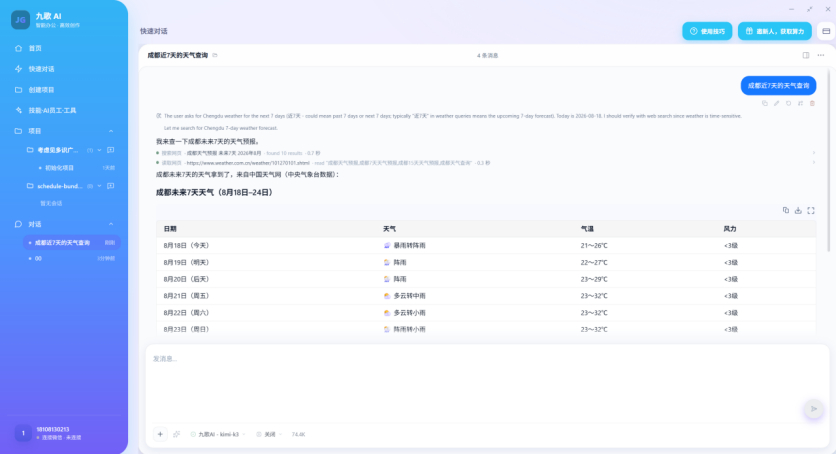
Task: Collapse the 项目 section chevron
Action: coord(111,131)
